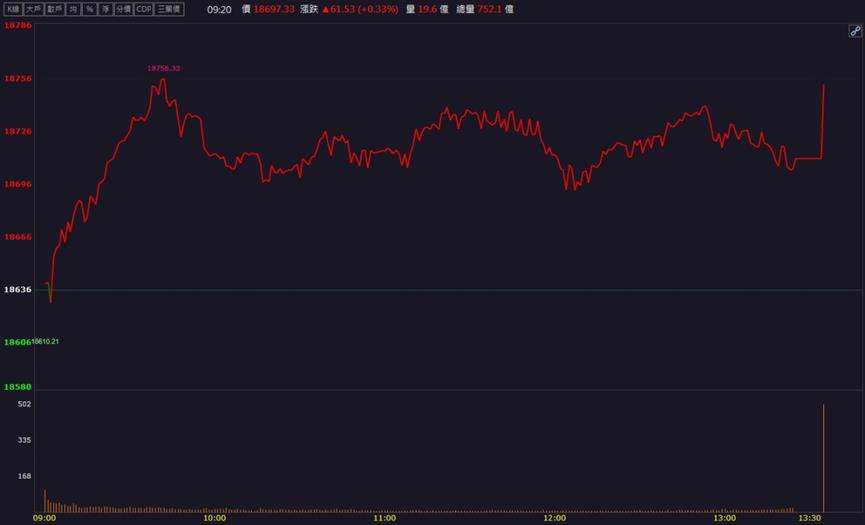
Task: Select the 分價 price distribution button
Action: (124, 9)
